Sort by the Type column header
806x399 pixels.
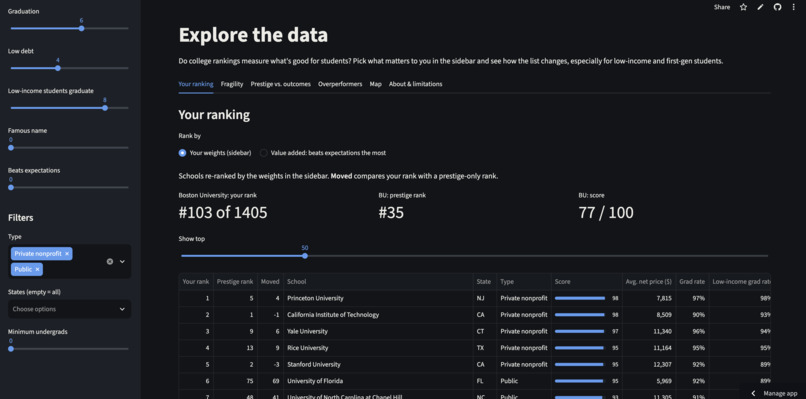tap(524, 282)
